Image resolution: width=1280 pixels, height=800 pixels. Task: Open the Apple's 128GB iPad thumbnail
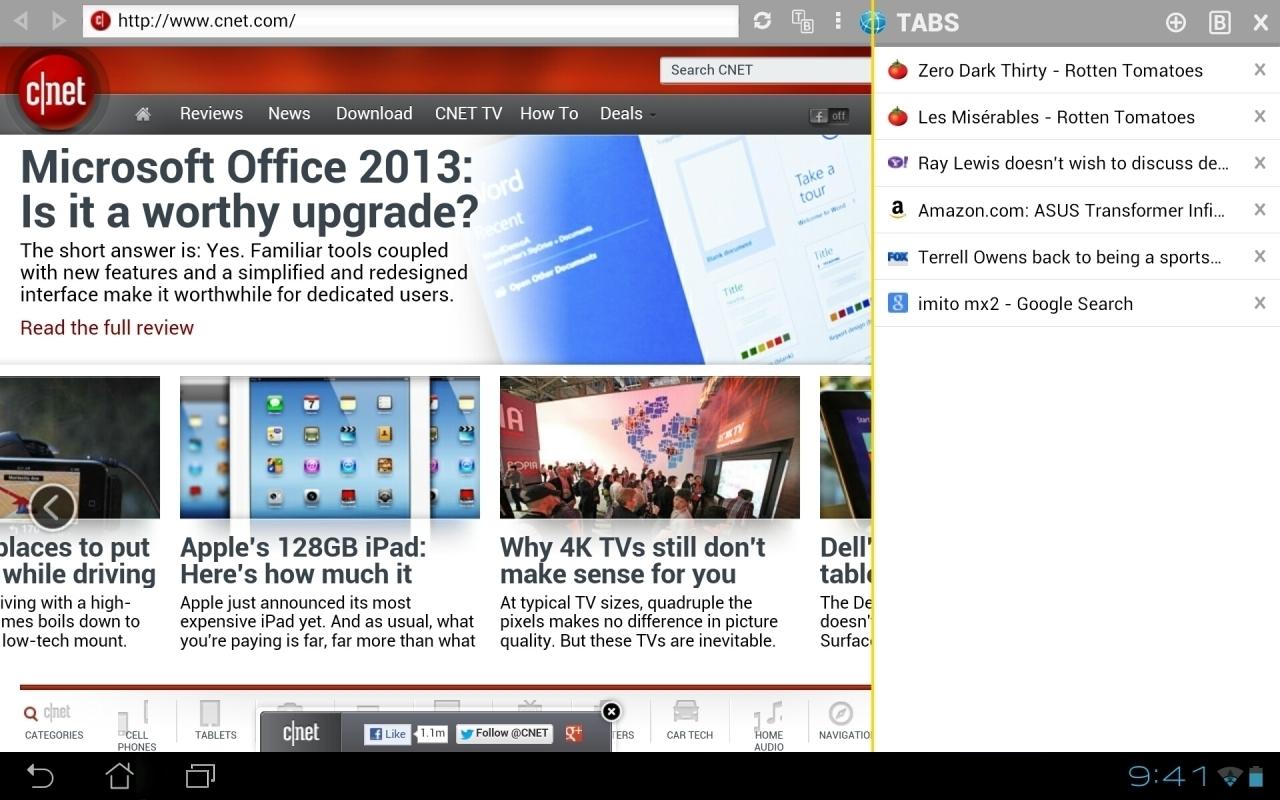pyautogui.click(x=330, y=447)
